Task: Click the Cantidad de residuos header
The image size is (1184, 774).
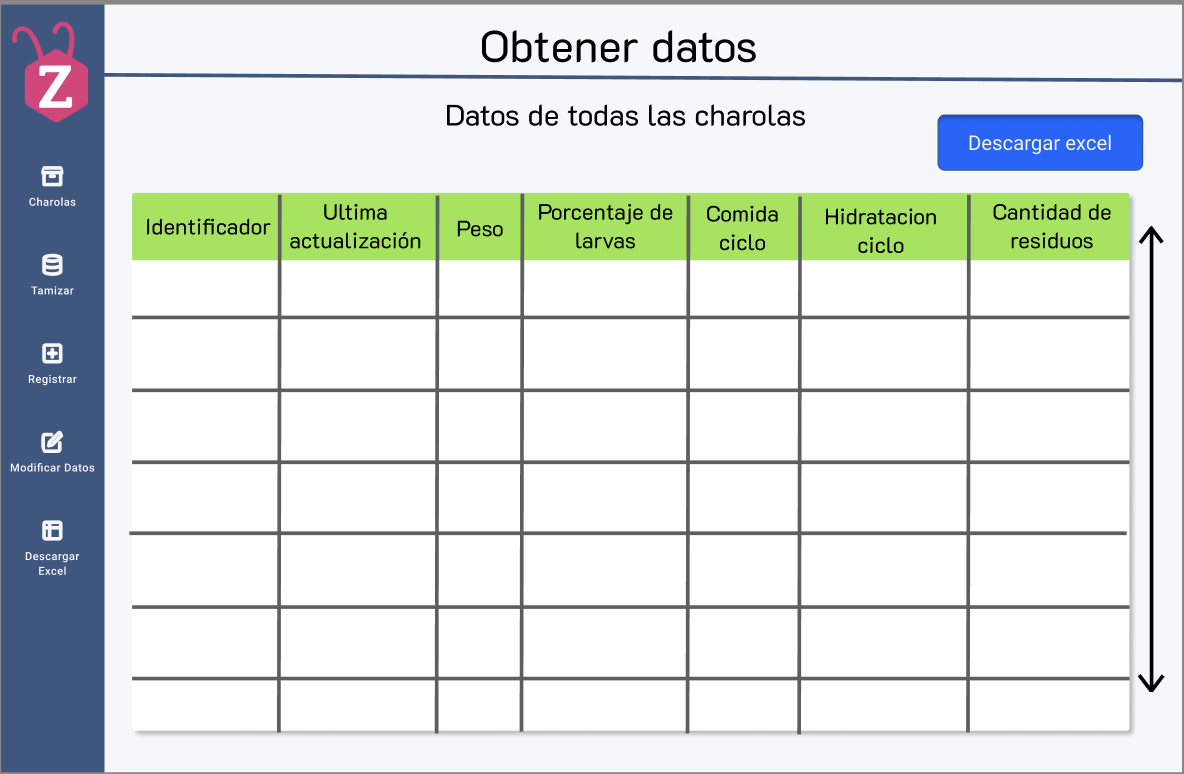Action: point(1050,227)
